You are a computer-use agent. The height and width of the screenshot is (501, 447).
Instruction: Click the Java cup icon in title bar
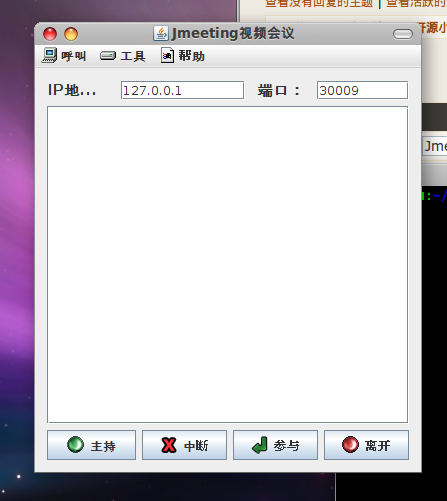coord(161,34)
